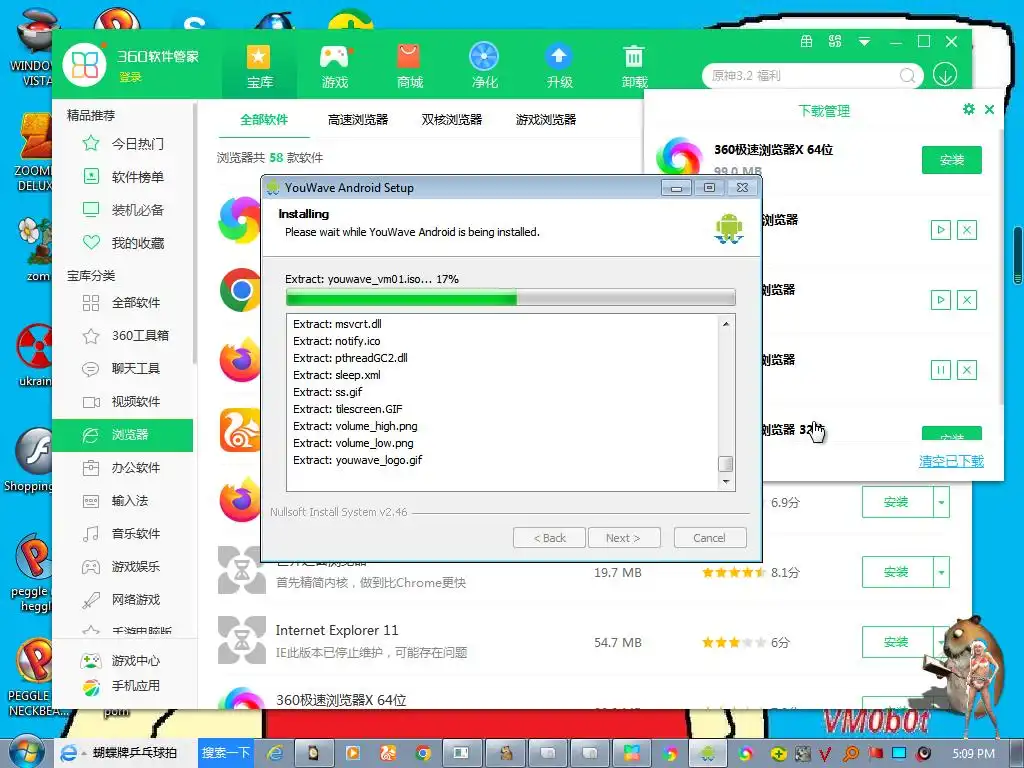Select the 高速浏览器 tab

[x=358, y=120]
